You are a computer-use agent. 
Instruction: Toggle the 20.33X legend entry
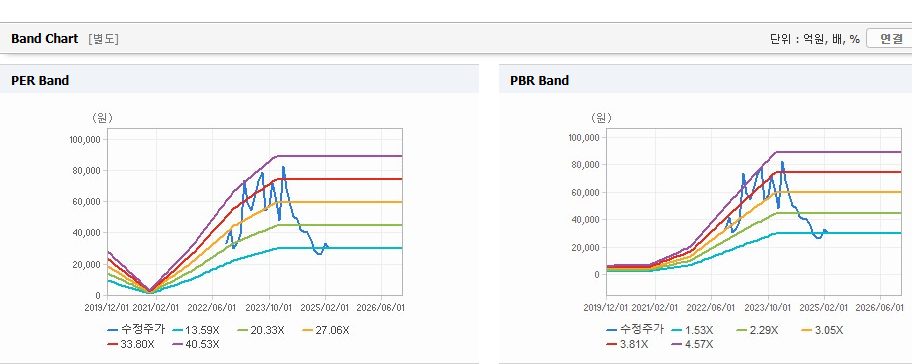click(261, 330)
